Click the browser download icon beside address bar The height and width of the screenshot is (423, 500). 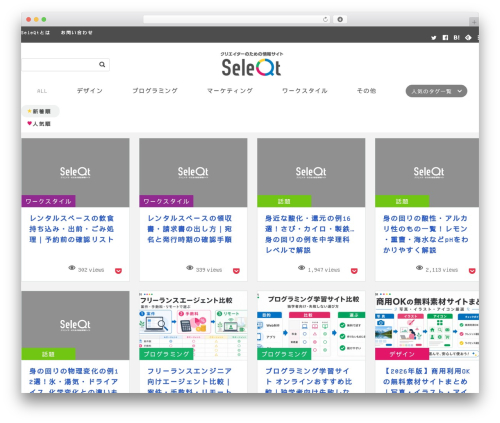(x=340, y=19)
